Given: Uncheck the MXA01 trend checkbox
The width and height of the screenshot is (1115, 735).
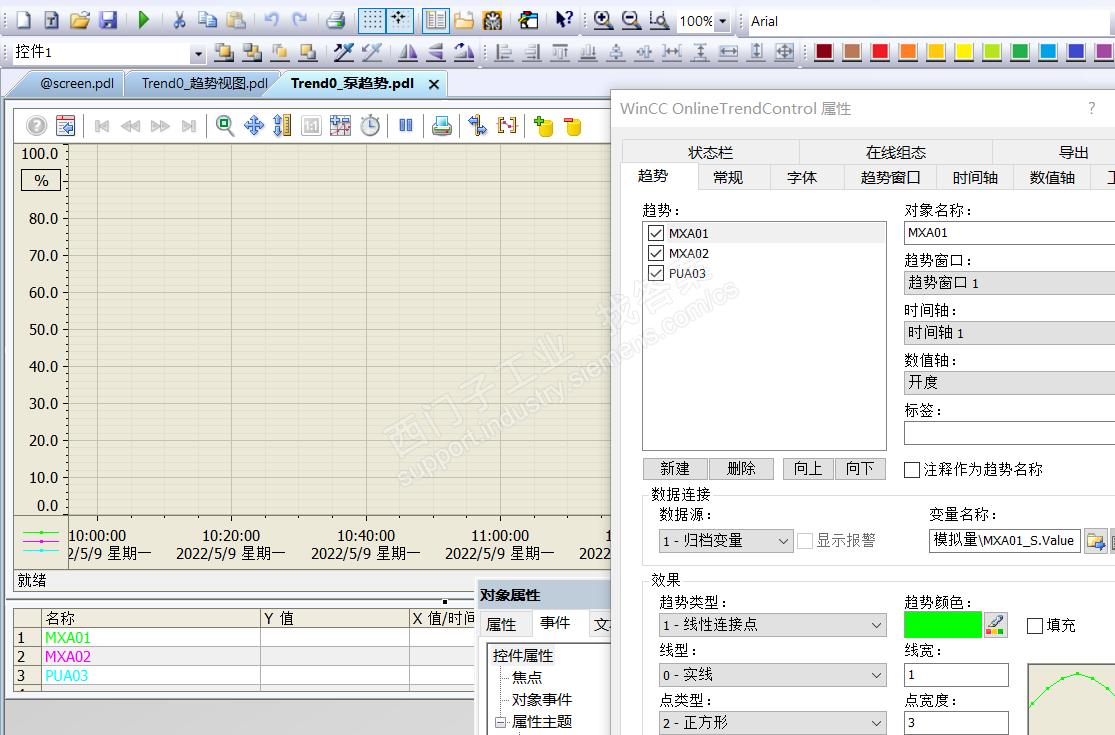Looking at the screenshot, I should pos(656,233).
